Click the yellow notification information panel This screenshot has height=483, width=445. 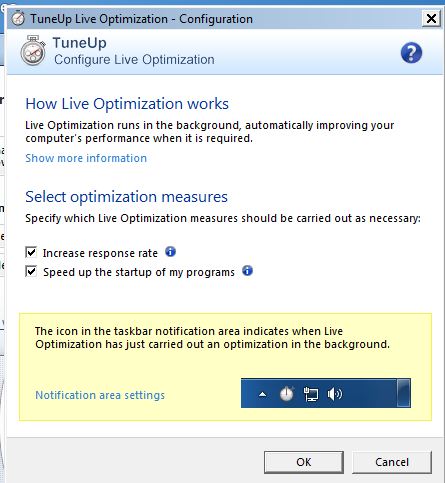coord(225,367)
